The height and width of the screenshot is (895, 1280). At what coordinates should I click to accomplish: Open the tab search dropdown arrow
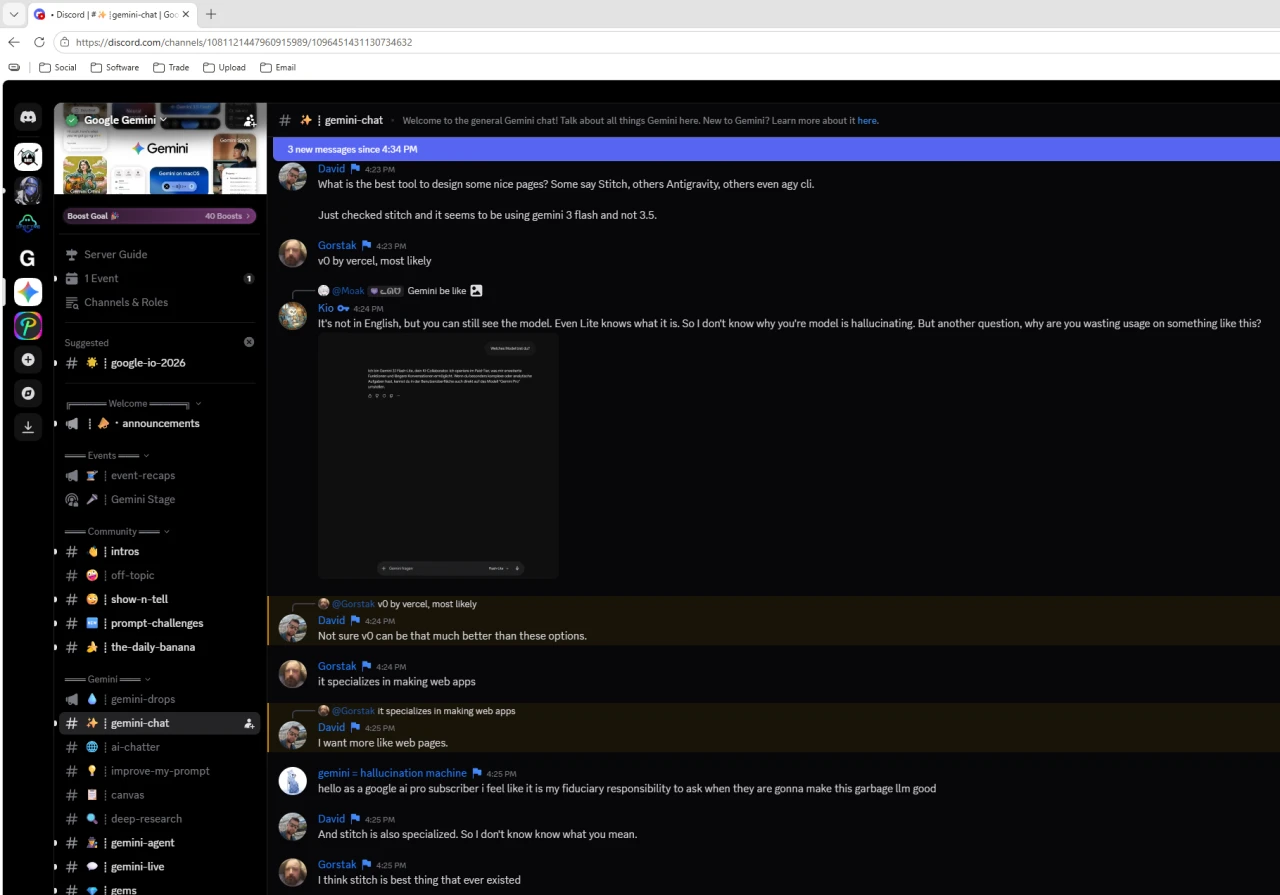(x=14, y=14)
